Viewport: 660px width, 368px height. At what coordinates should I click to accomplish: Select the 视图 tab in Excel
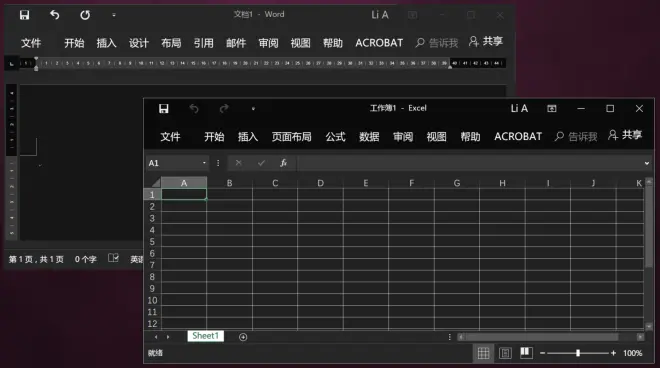[x=436, y=136]
